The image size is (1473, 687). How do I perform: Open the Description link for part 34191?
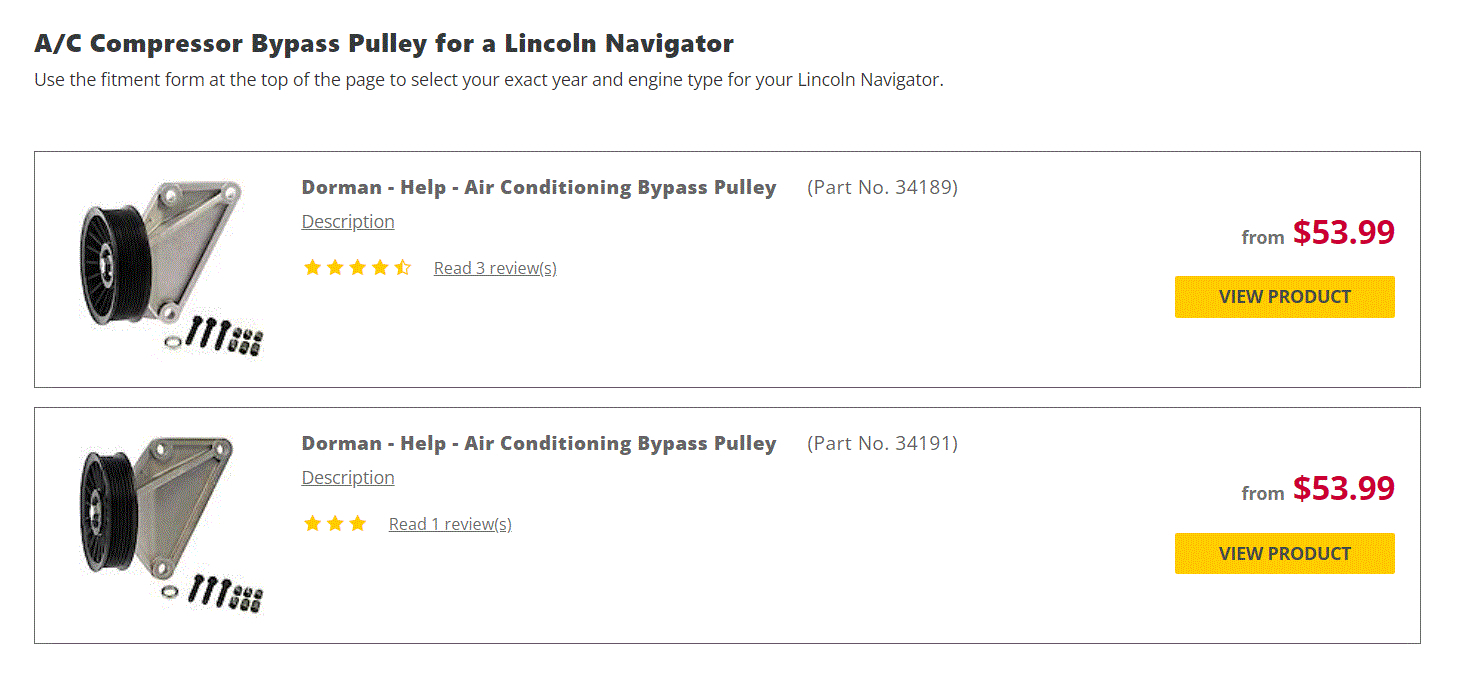pyautogui.click(x=348, y=478)
